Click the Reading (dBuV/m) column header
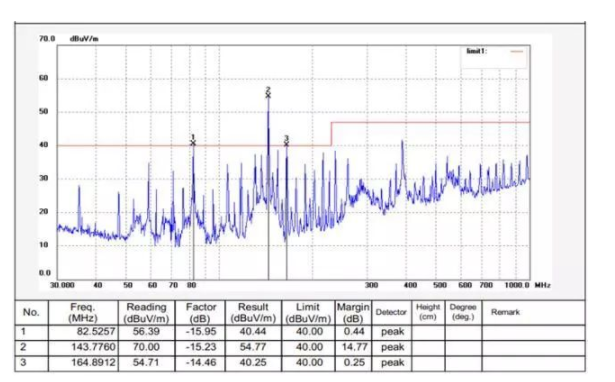Image resolution: width=615 pixels, height=382 pixels. pyautogui.click(x=146, y=313)
